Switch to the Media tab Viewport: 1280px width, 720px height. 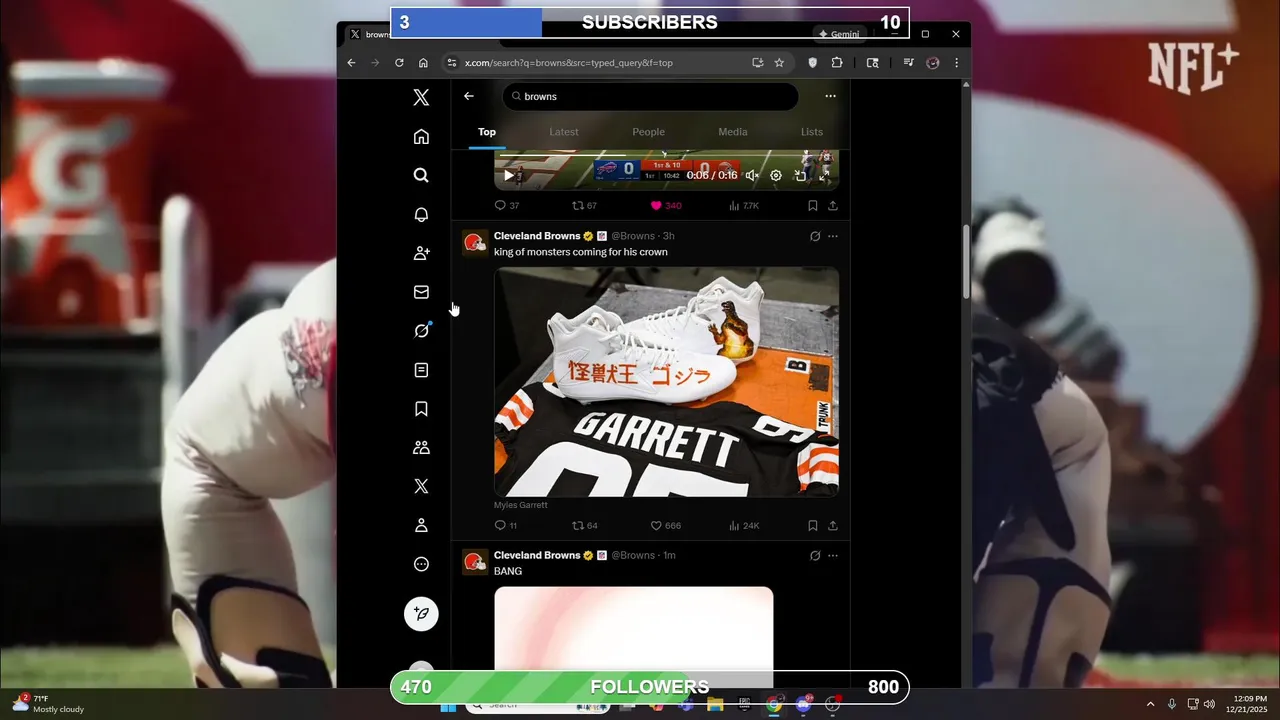pyautogui.click(x=733, y=132)
